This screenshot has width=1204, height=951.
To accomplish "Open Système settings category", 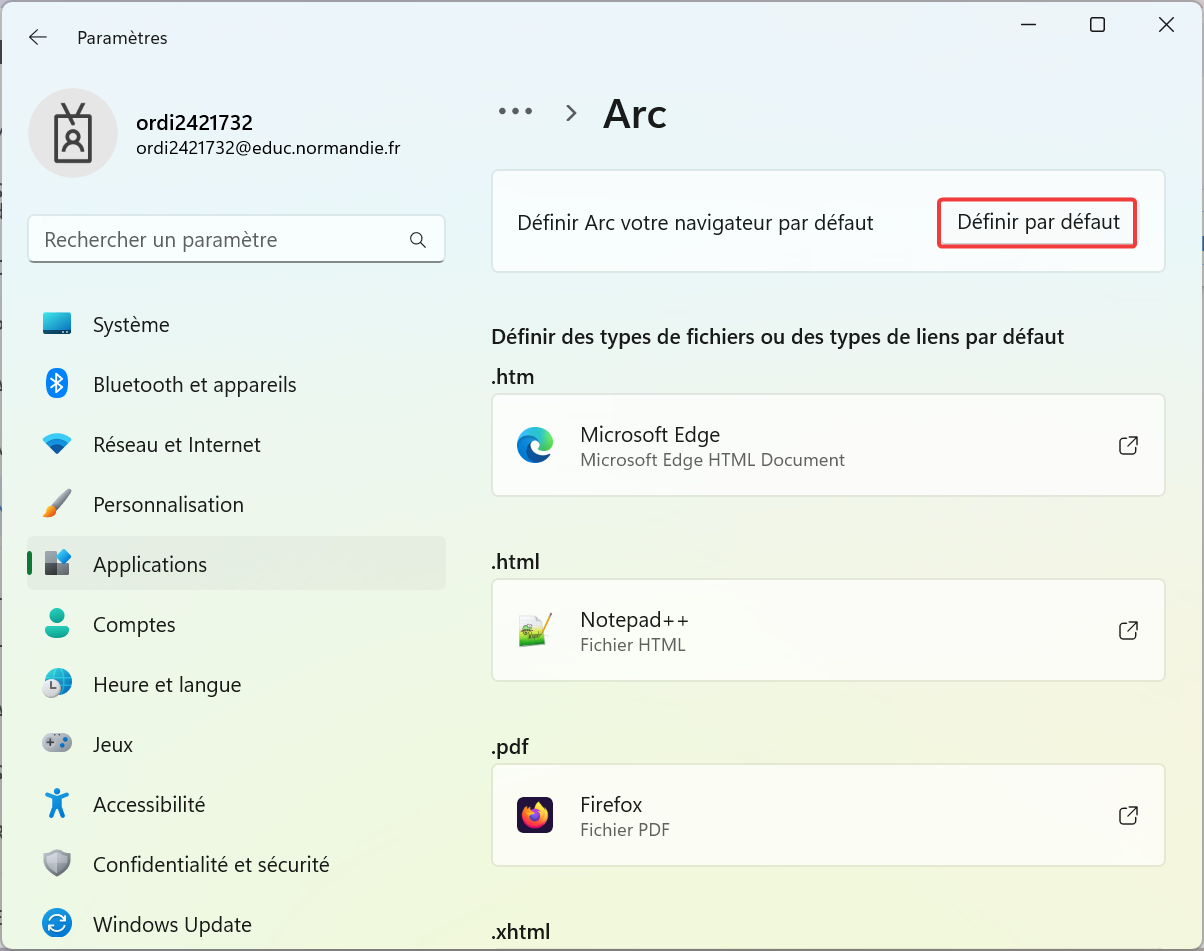I will pos(236,324).
